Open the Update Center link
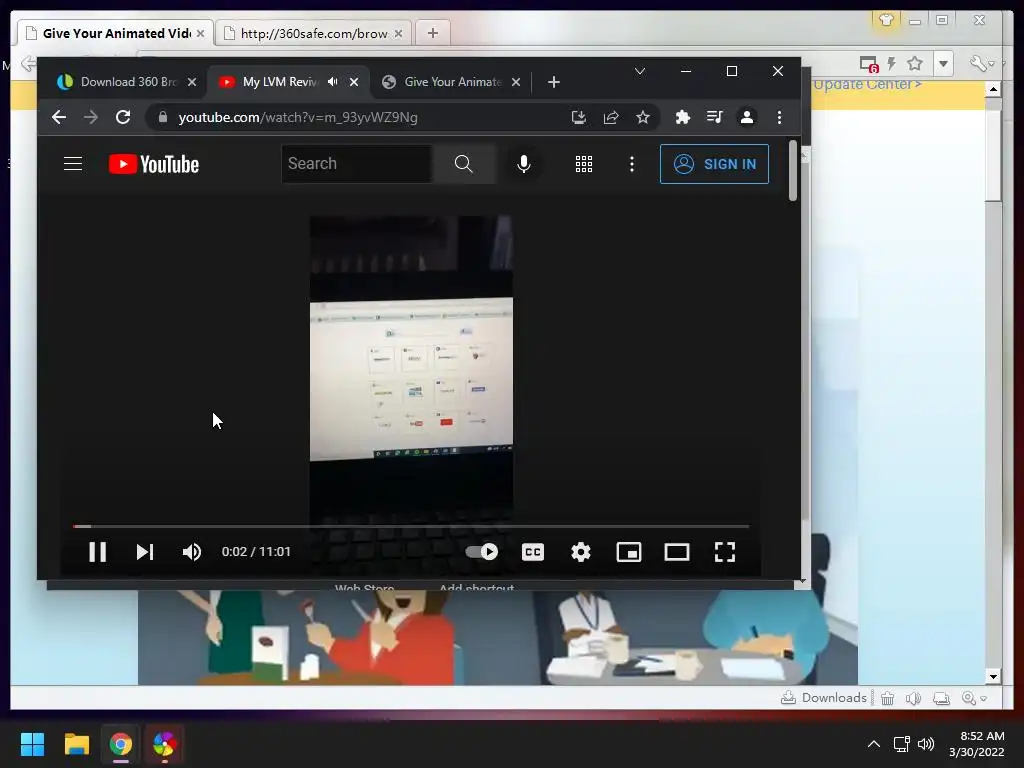Image resolution: width=1024 pixels, height=768 pixels. coord(867,85)
